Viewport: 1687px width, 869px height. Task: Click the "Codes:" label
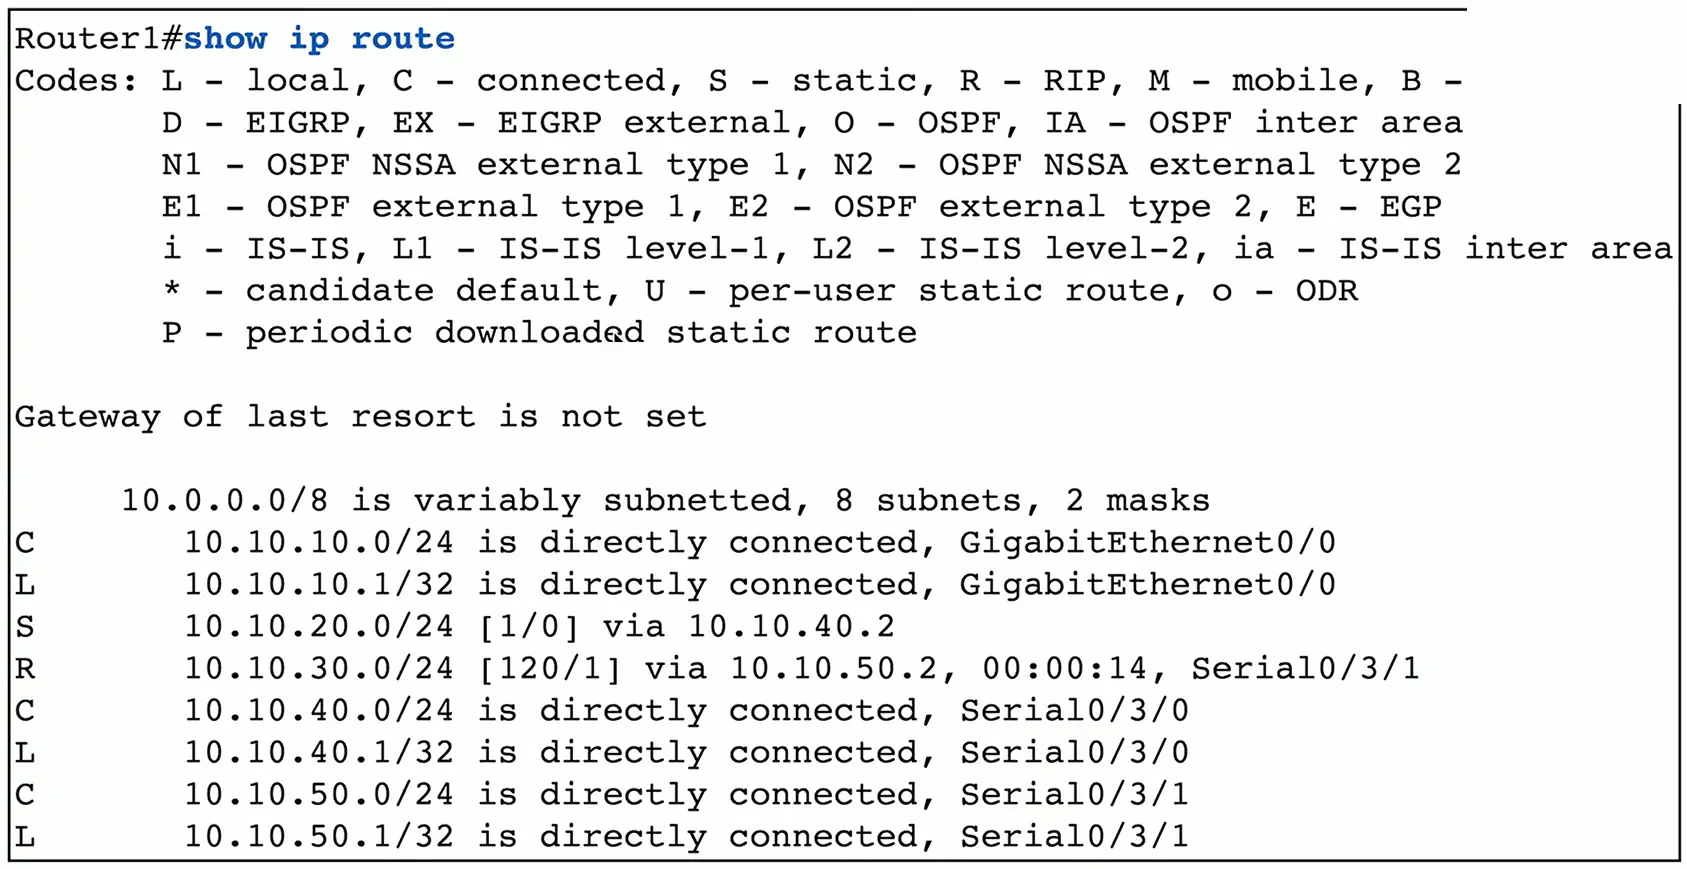tap(76, 81)
